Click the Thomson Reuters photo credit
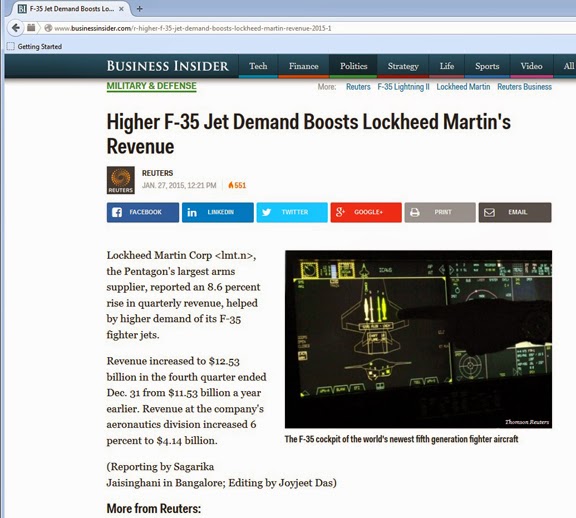 (x=527, y=422)
